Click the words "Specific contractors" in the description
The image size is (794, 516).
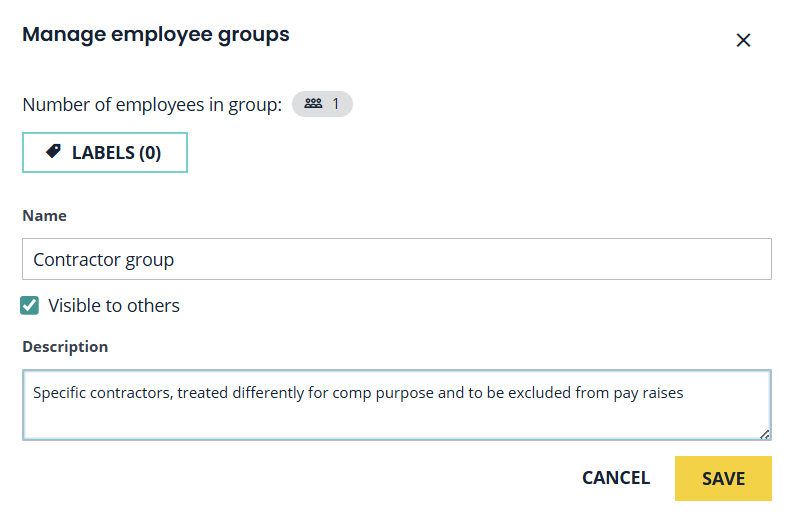coord(103,393)
